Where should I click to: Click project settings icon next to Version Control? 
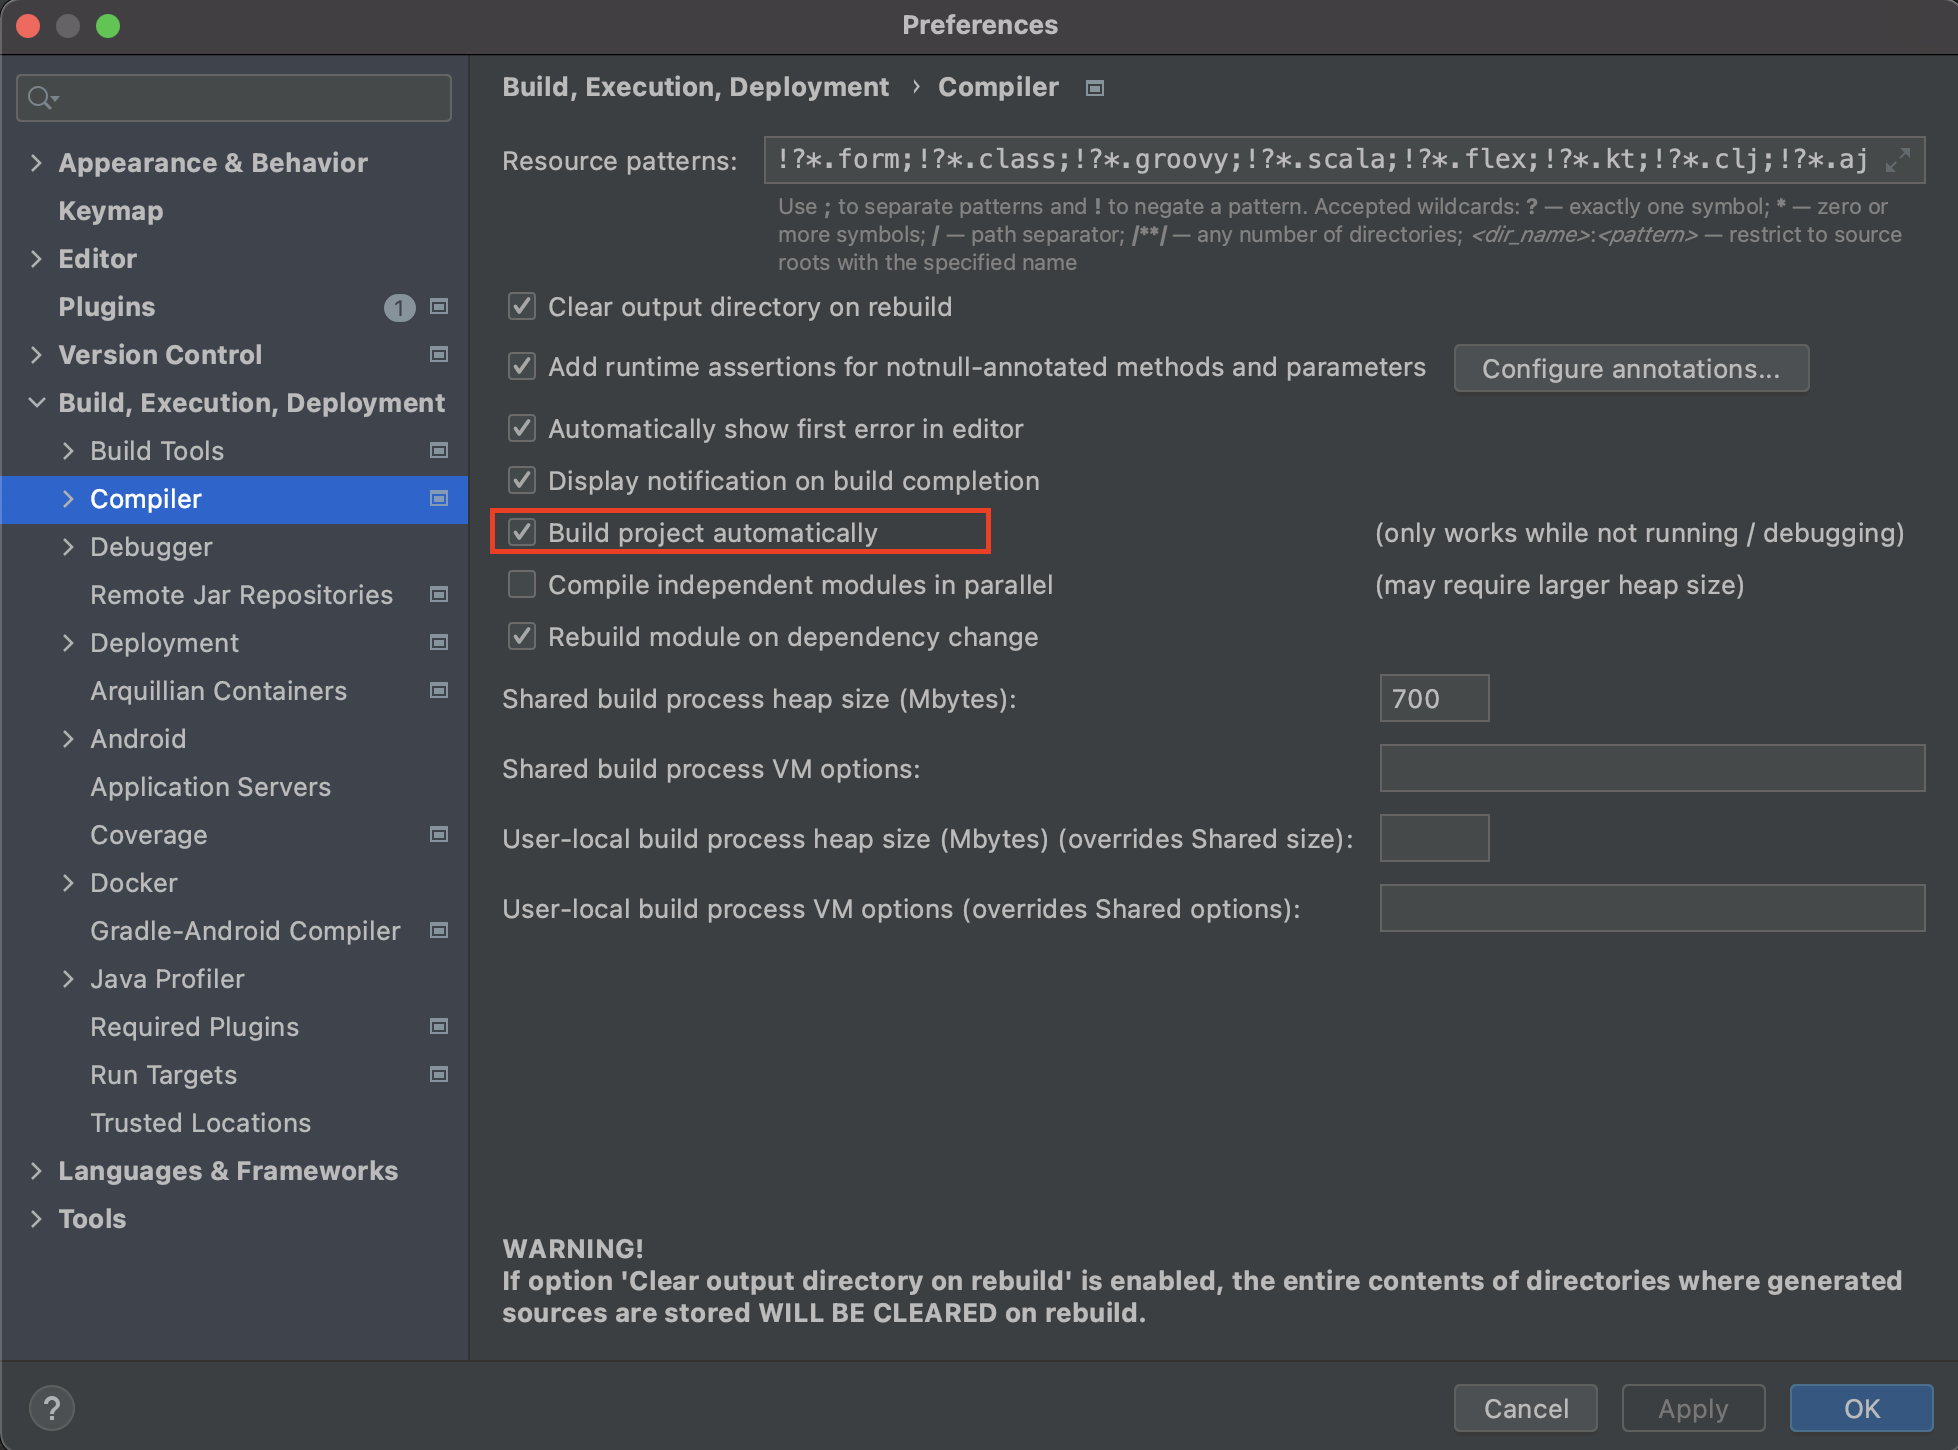438,355
